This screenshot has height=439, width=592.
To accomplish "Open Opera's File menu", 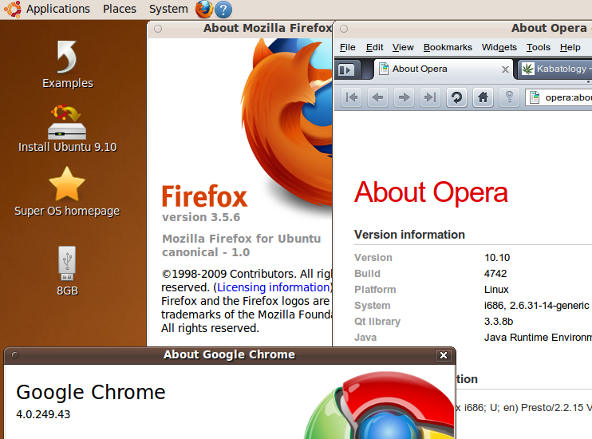I will (x=347, y=47).
